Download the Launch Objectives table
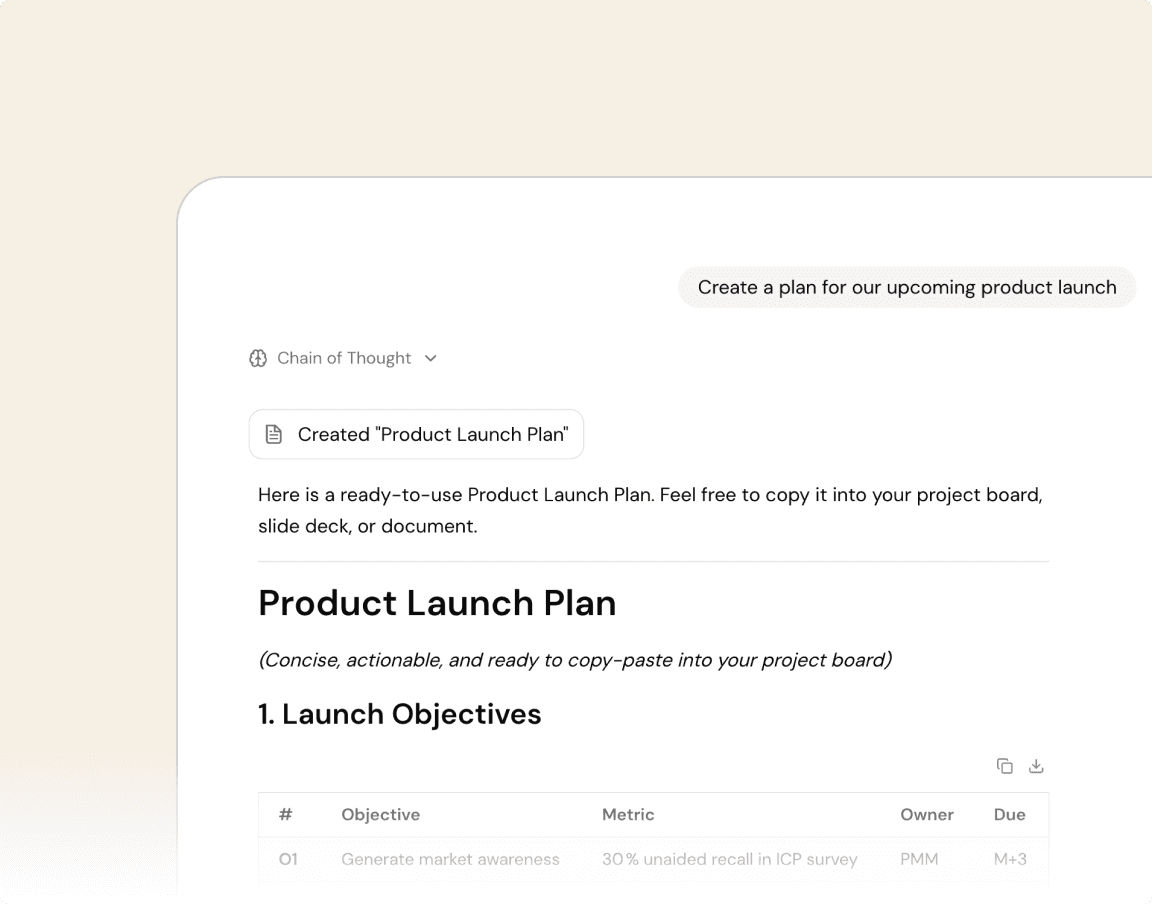The width and height of the screenshot is (1152, 904). [x=1036, y=766]
